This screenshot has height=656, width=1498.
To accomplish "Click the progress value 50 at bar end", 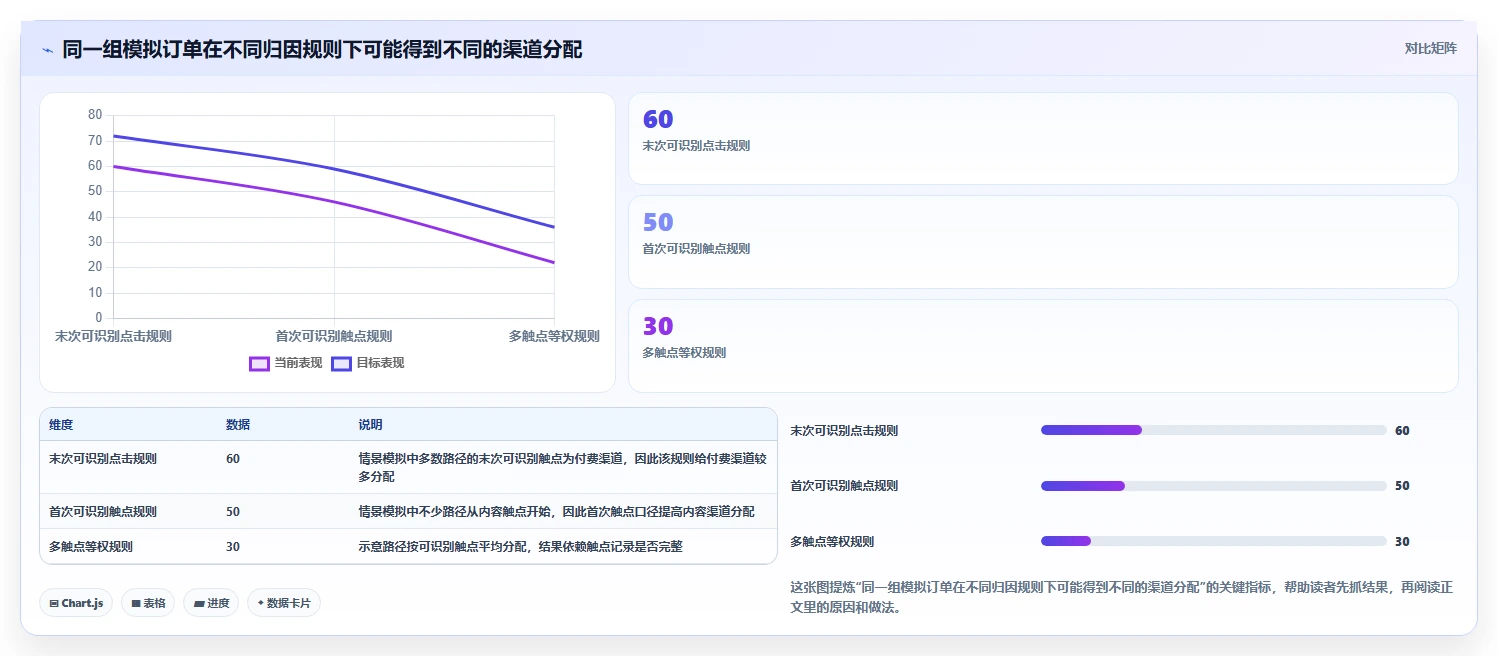I will tap(1402, 486).
